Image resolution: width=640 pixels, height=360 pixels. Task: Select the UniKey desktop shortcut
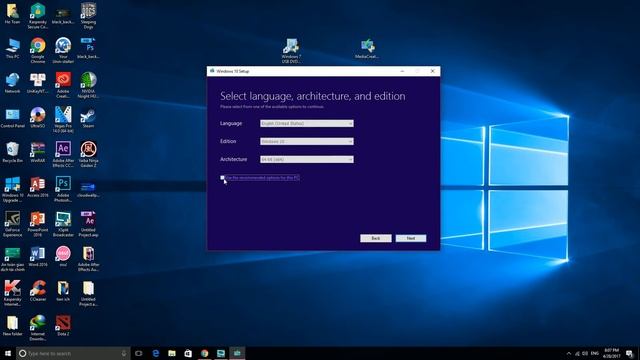coord(38,83)
